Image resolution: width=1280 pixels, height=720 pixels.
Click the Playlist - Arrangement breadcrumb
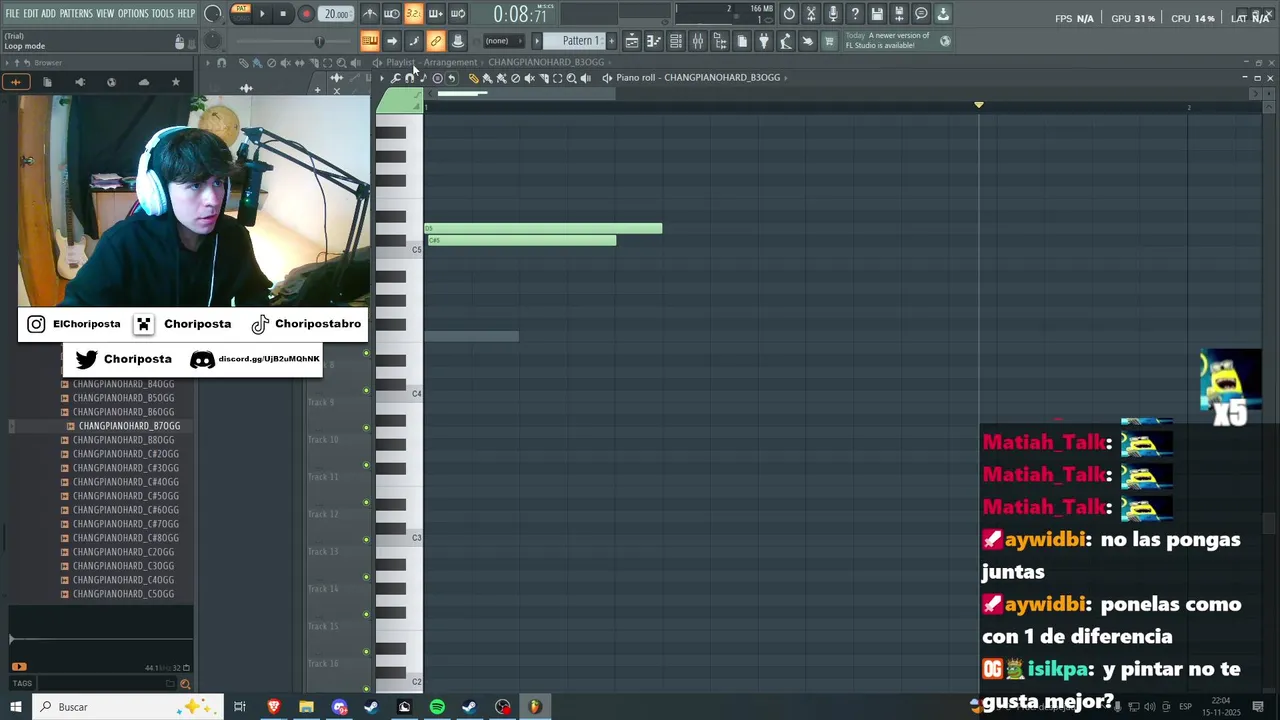tap(432, 62)
